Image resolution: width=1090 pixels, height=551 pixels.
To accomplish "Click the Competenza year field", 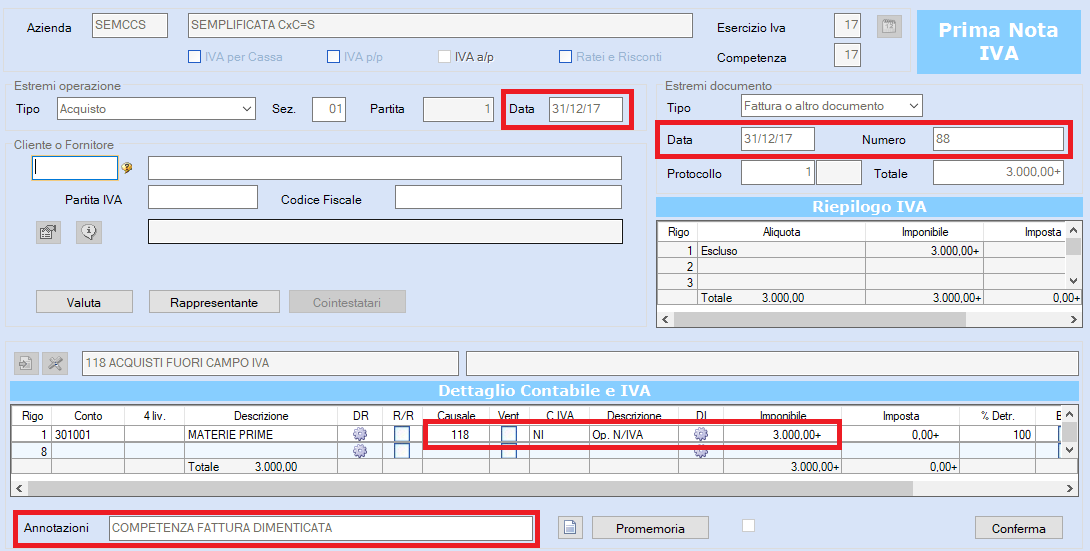I will point(847,55).
